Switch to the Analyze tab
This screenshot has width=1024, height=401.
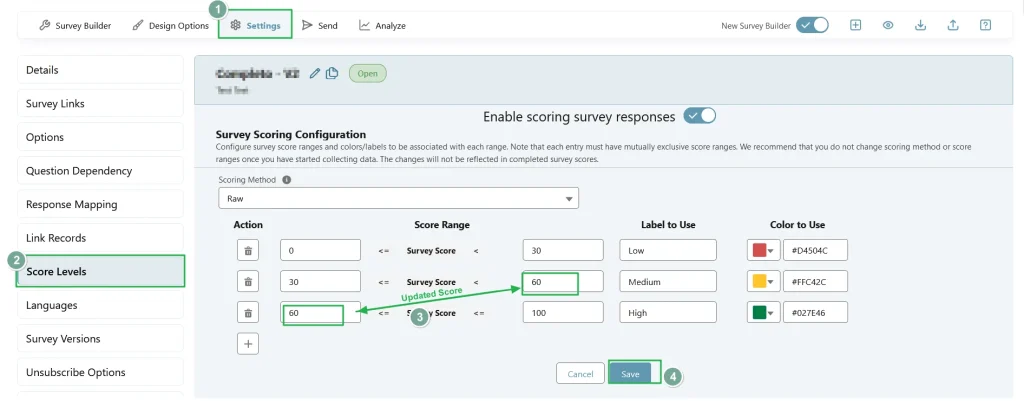point(382,25)
